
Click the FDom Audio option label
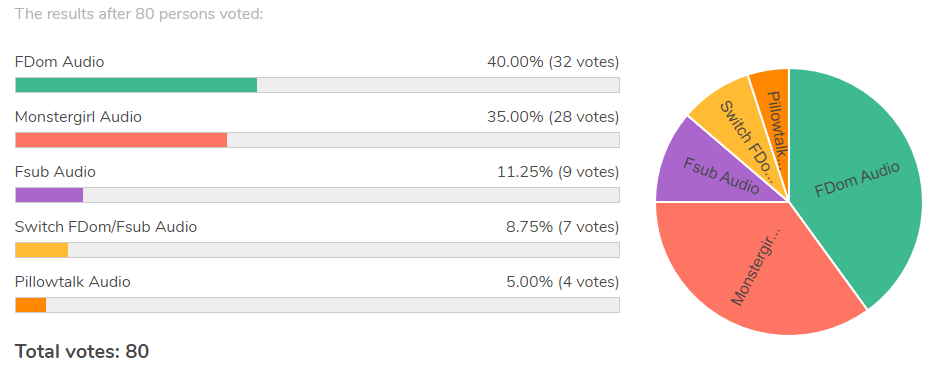pyautogui.click(x=60, y=62)
